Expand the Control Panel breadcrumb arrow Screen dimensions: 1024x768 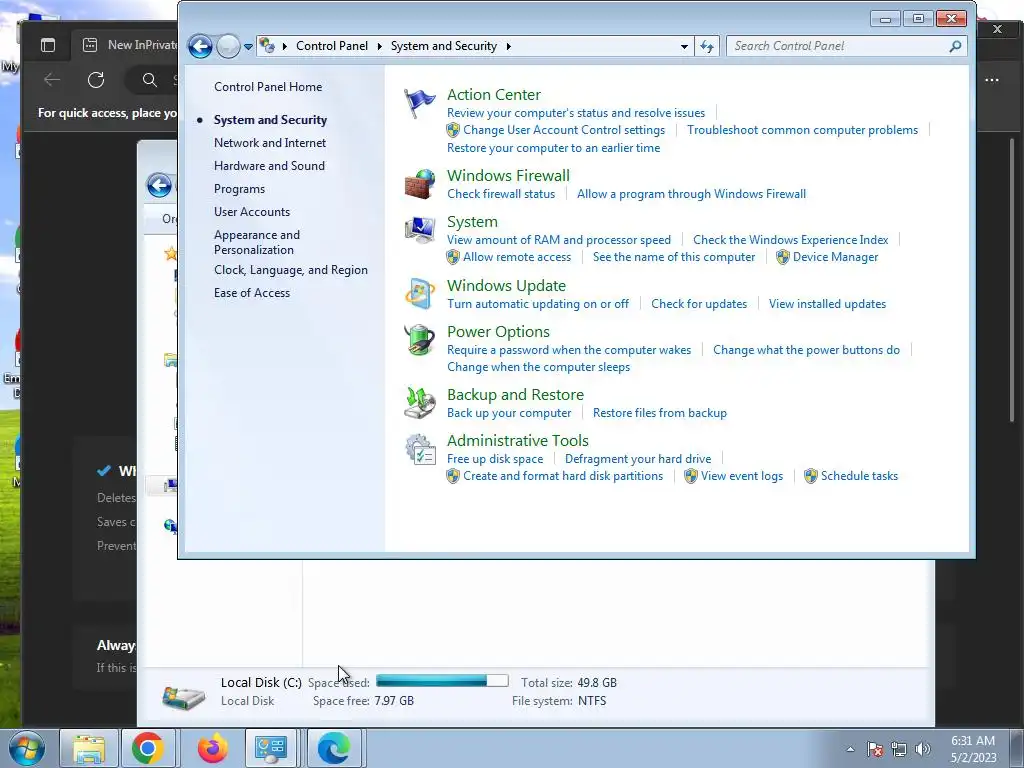pyautogui.click(x=379, y=46)
